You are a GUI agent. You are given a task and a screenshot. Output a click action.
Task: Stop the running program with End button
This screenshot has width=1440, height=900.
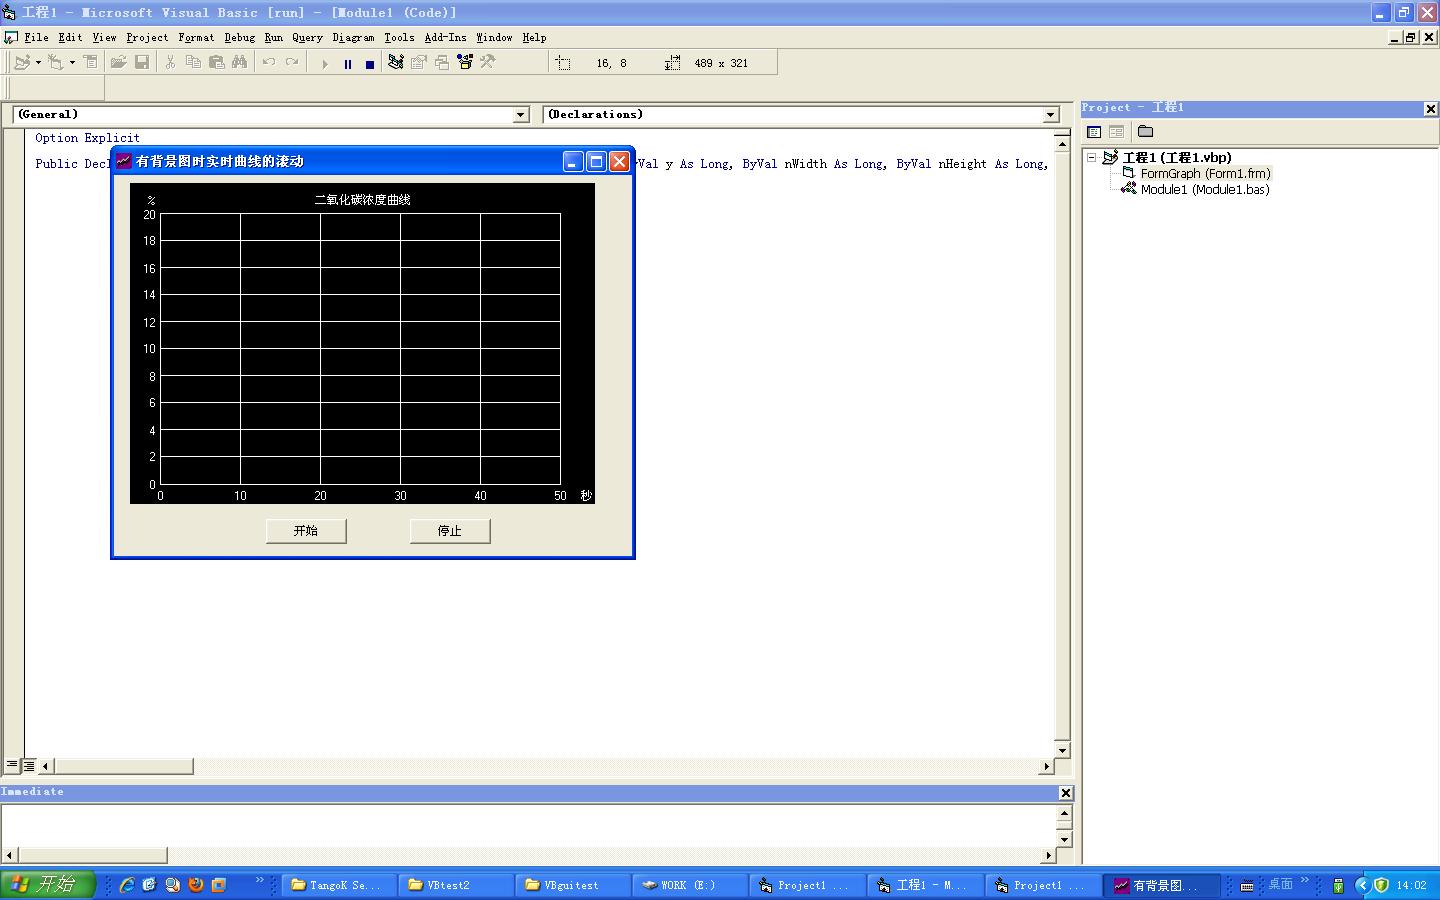coord(369,63)
